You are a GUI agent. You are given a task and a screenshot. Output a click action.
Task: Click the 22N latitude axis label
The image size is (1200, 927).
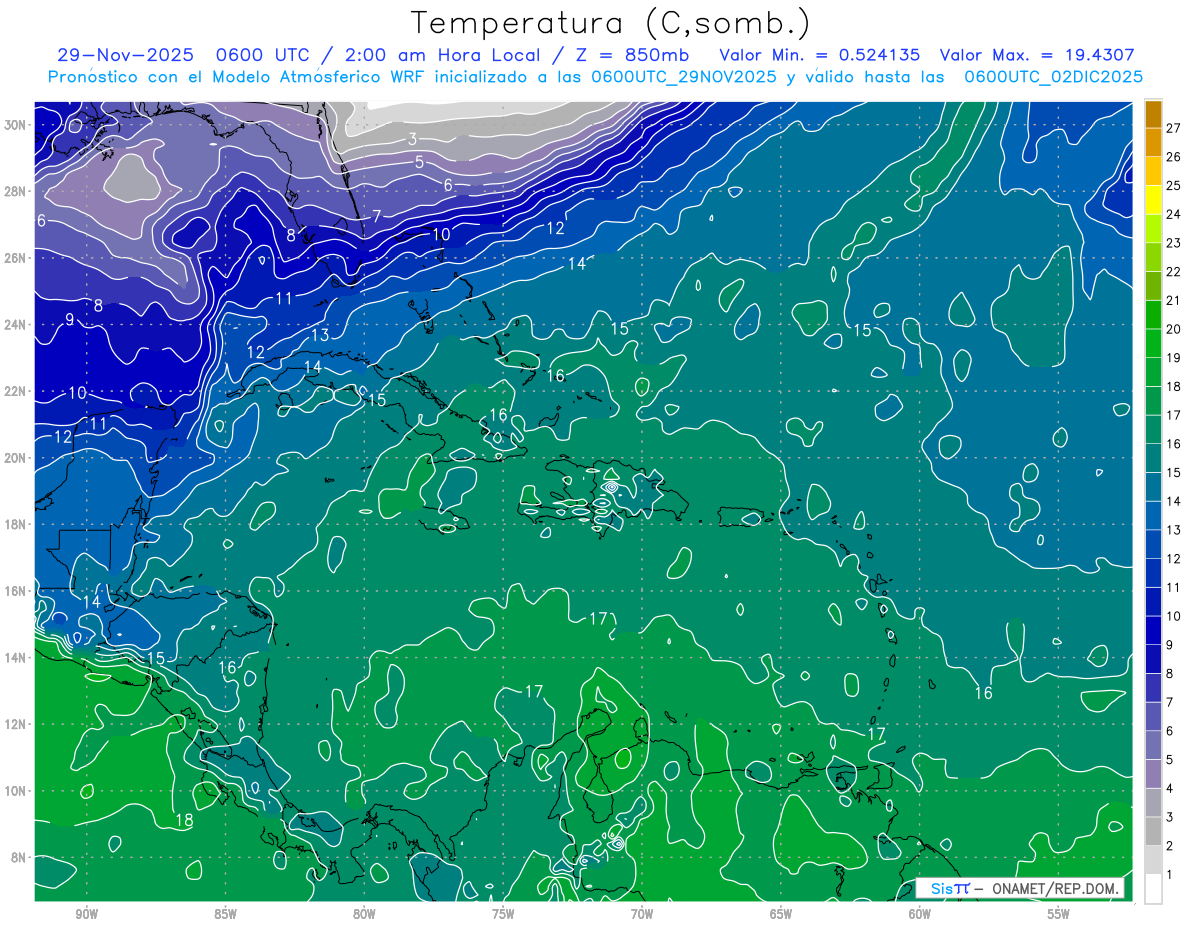pos(15,391)
